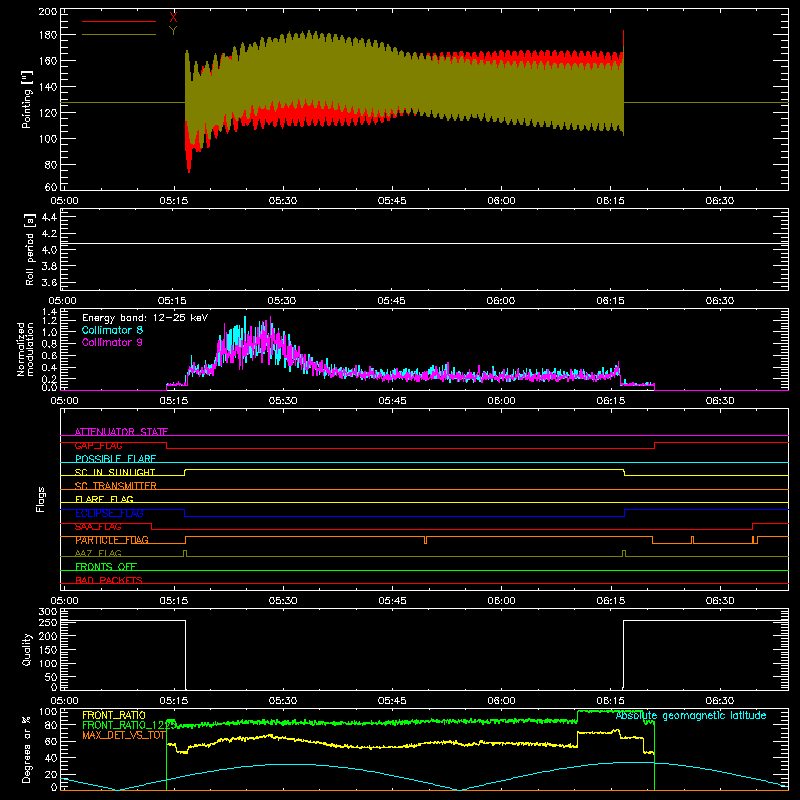This screenshot has height=800, width=800.
Task: Select the GAP_FLAG label
Action: click(98, 445)
